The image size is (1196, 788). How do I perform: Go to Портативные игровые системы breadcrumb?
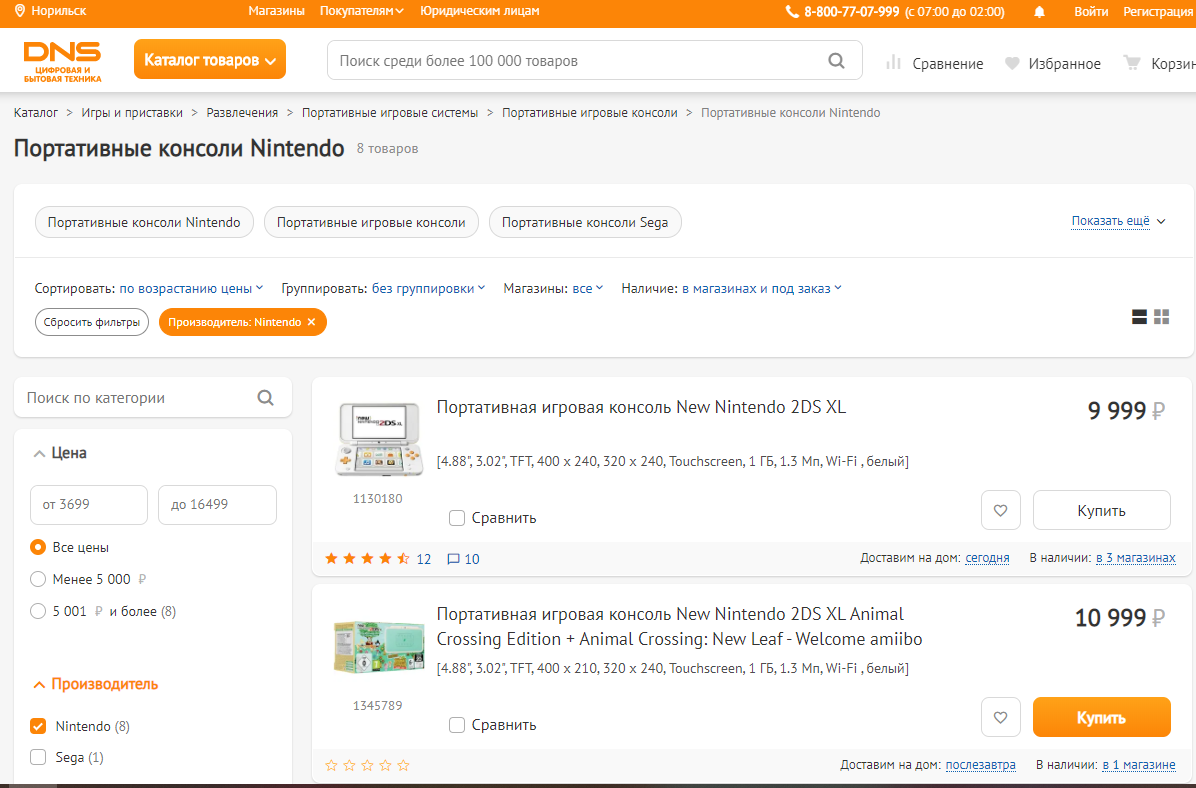(390, 113)
